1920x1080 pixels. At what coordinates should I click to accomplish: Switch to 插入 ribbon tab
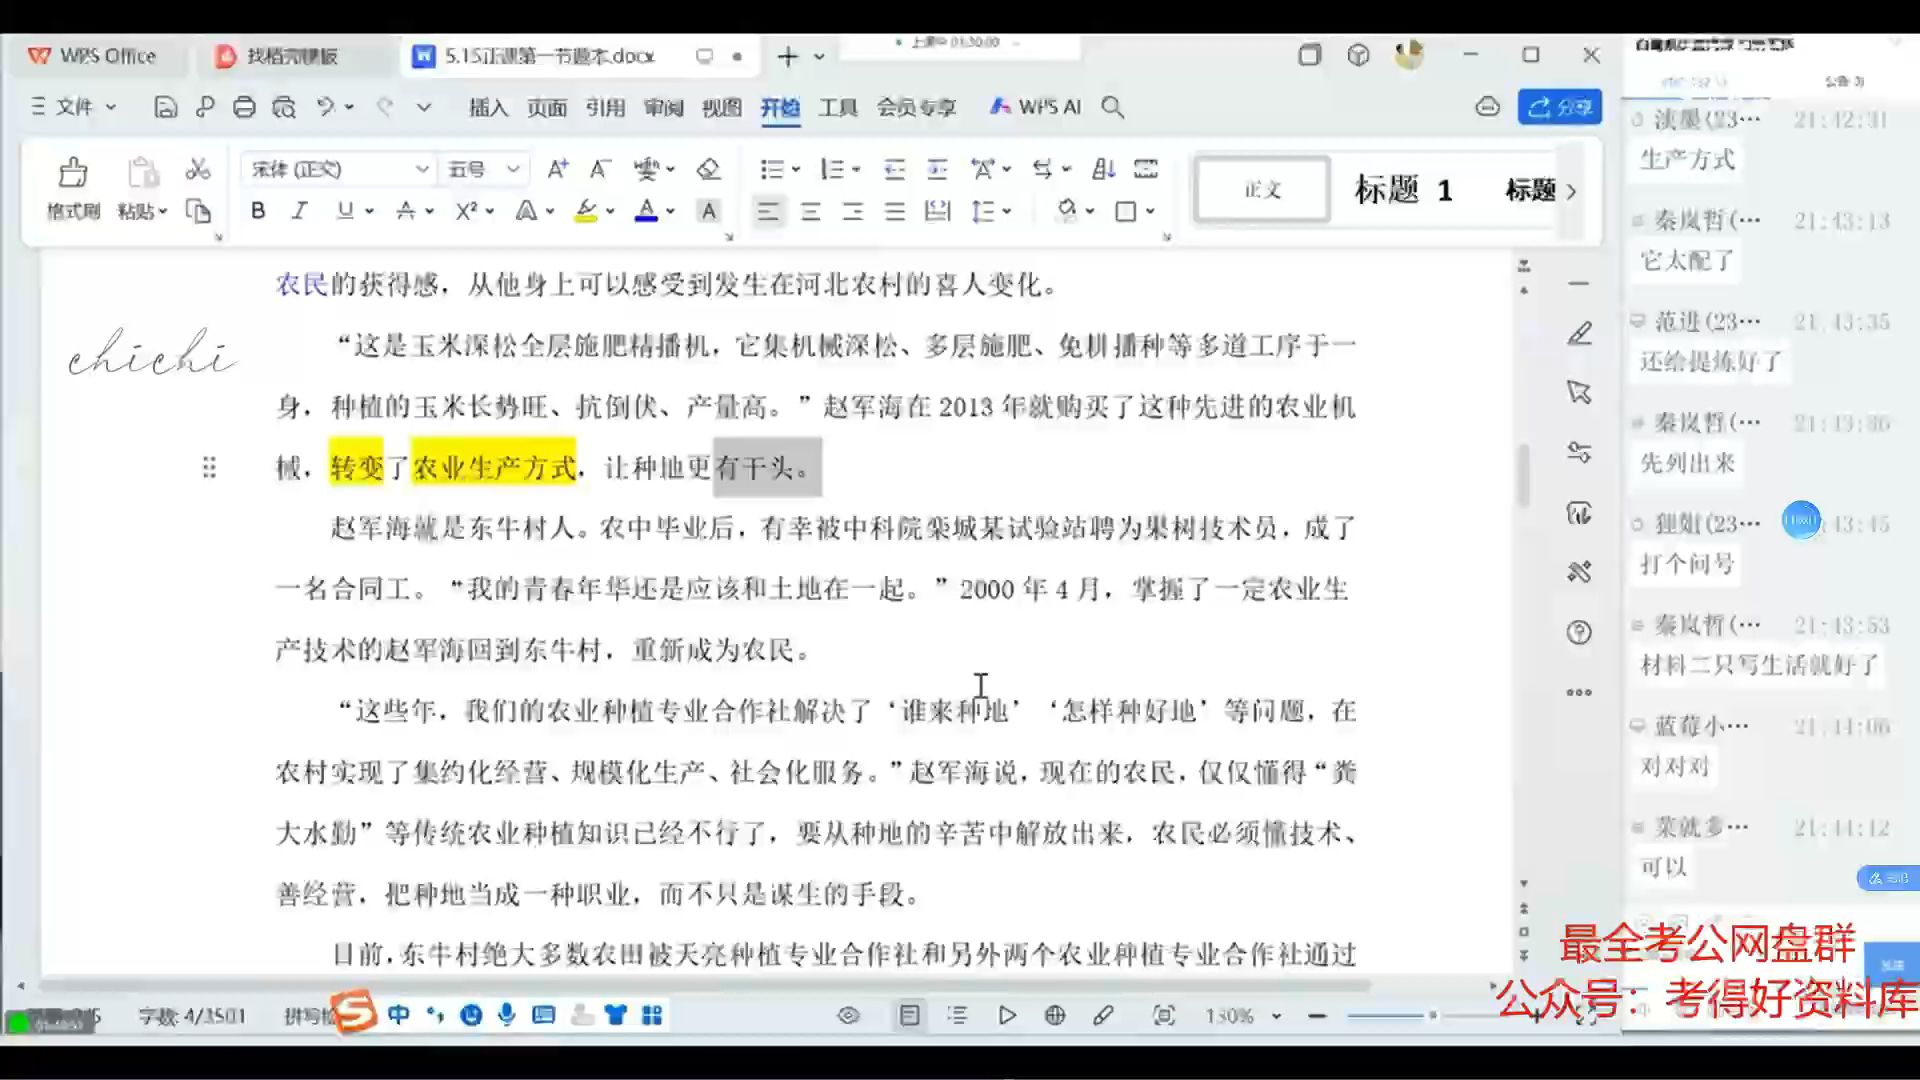tap(488, 107)
